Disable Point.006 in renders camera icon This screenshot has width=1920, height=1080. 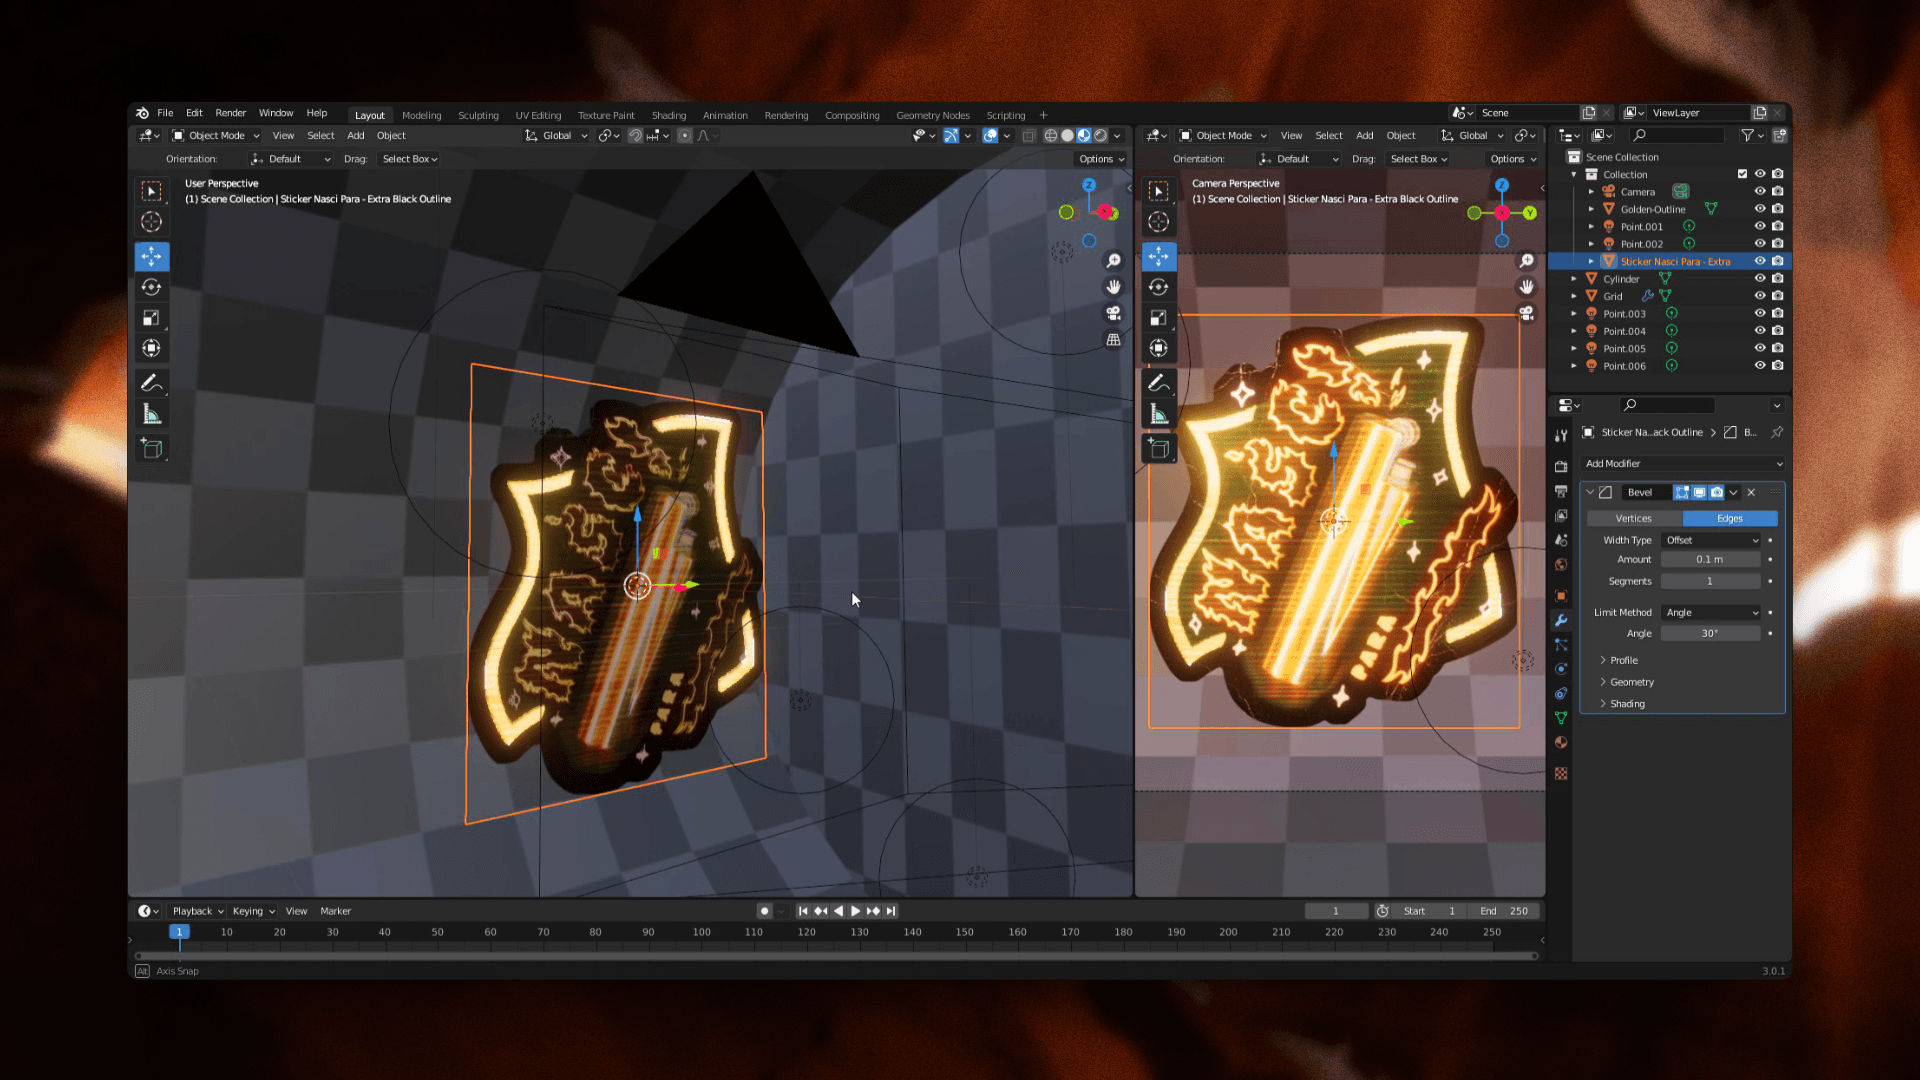(1778, 366)
